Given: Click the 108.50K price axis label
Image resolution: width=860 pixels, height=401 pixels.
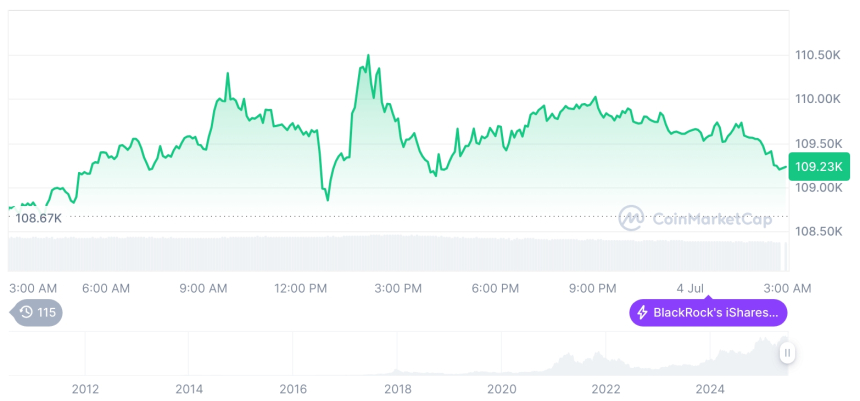Looking at the screenshot, I should (x=817, y=231).
